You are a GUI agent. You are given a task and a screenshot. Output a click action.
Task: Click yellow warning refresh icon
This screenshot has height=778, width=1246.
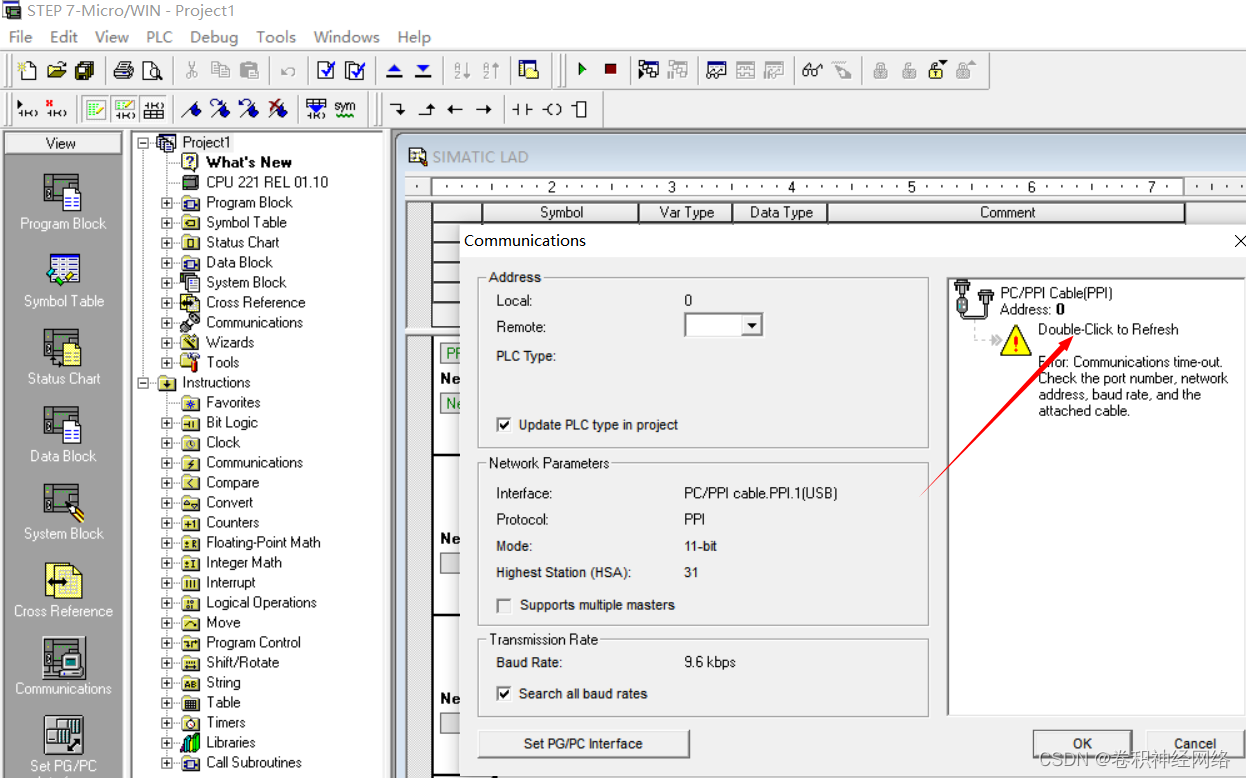(1016, 342)
